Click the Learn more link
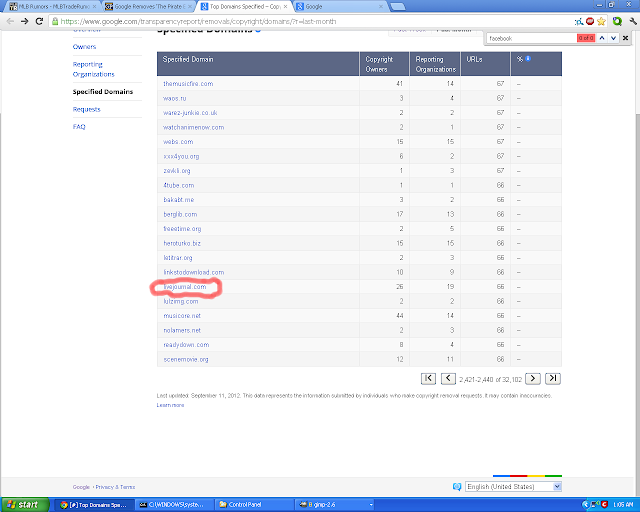This screenshot has width=640, height=512. [x=170, y=405]
